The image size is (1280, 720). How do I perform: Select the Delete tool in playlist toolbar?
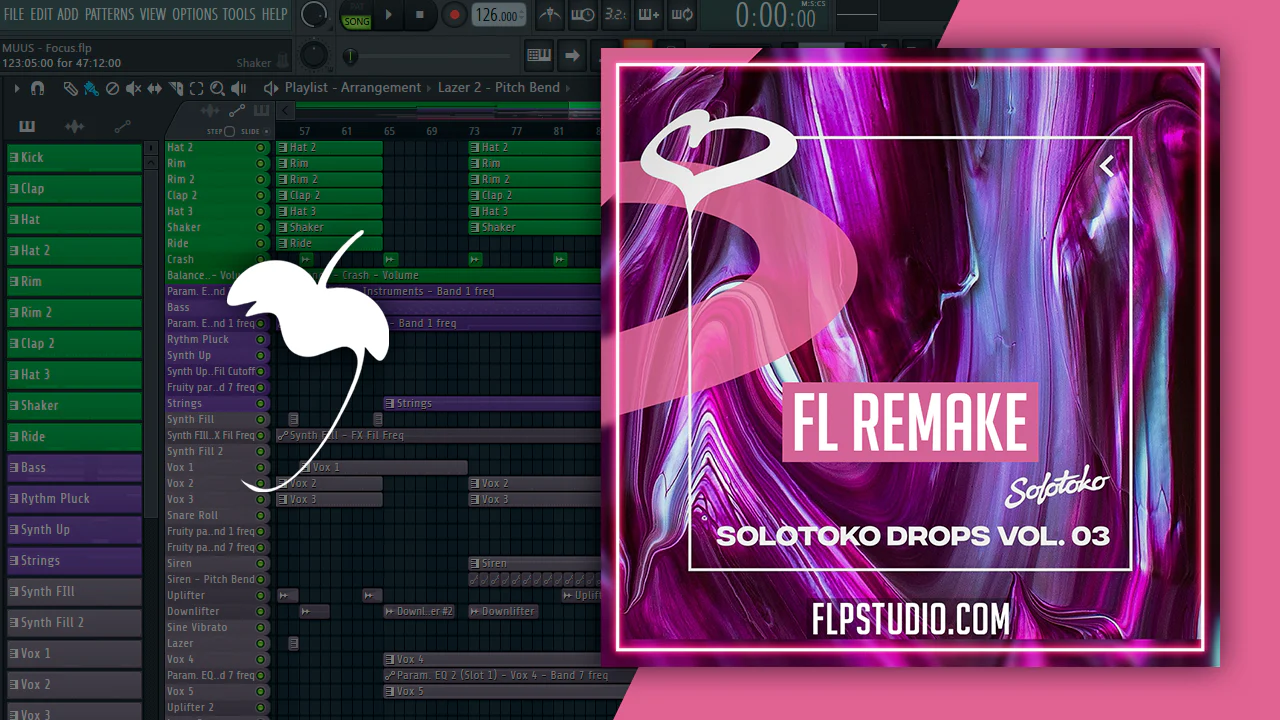(112, 88)
